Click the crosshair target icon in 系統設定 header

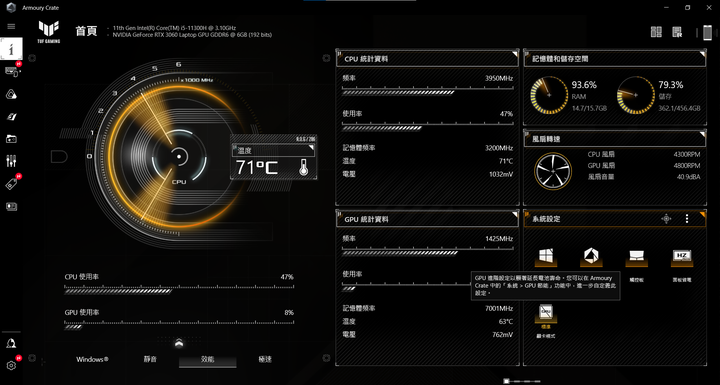pos(666,219)
